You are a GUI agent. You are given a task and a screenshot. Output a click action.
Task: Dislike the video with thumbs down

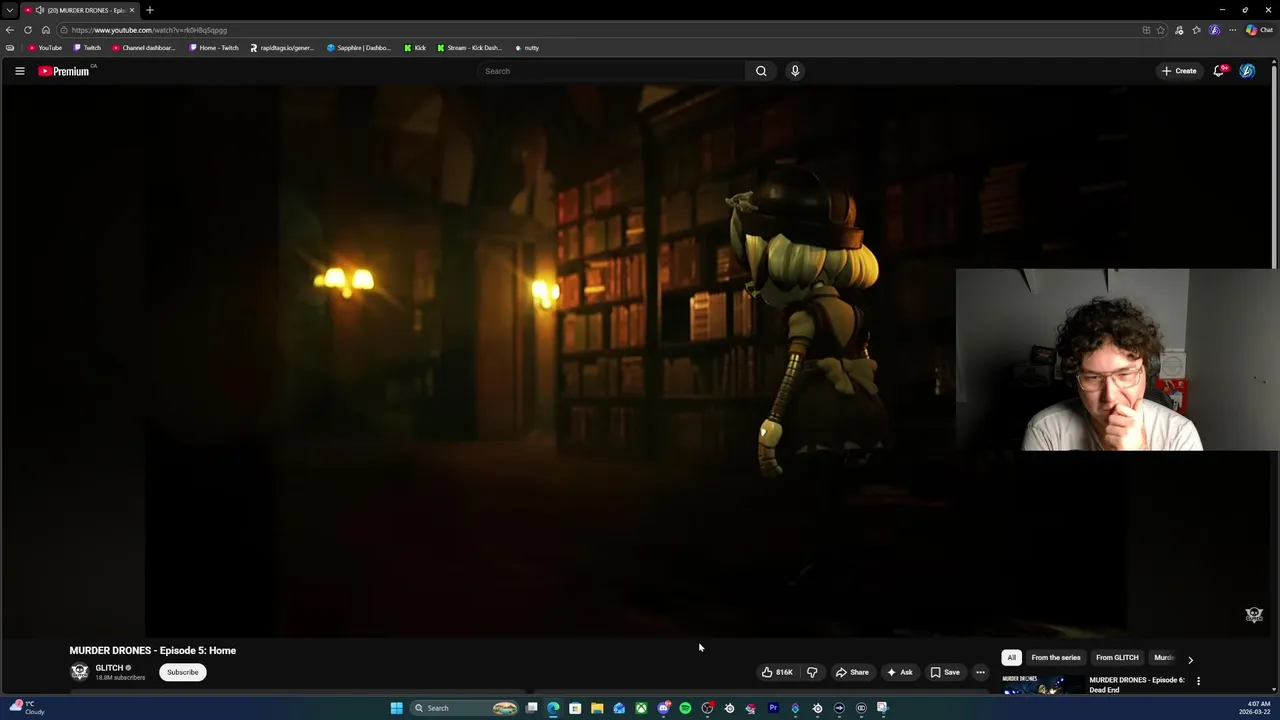click(812, 672)
